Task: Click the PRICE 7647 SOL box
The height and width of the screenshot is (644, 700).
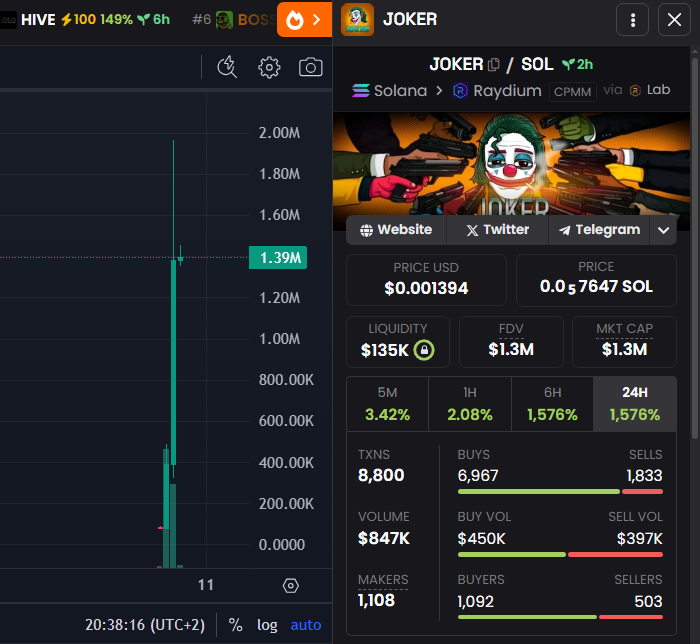Action: [x=596, y=280]
